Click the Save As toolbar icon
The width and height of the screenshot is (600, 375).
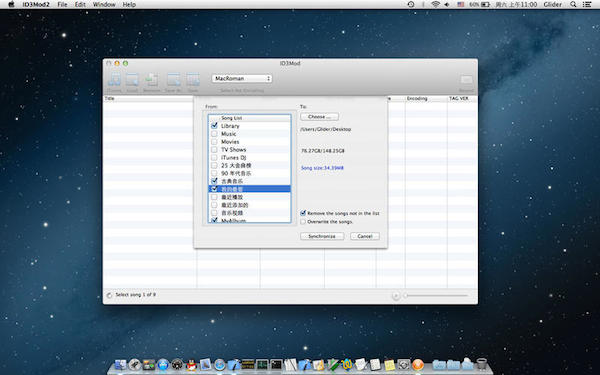[173, 80]
